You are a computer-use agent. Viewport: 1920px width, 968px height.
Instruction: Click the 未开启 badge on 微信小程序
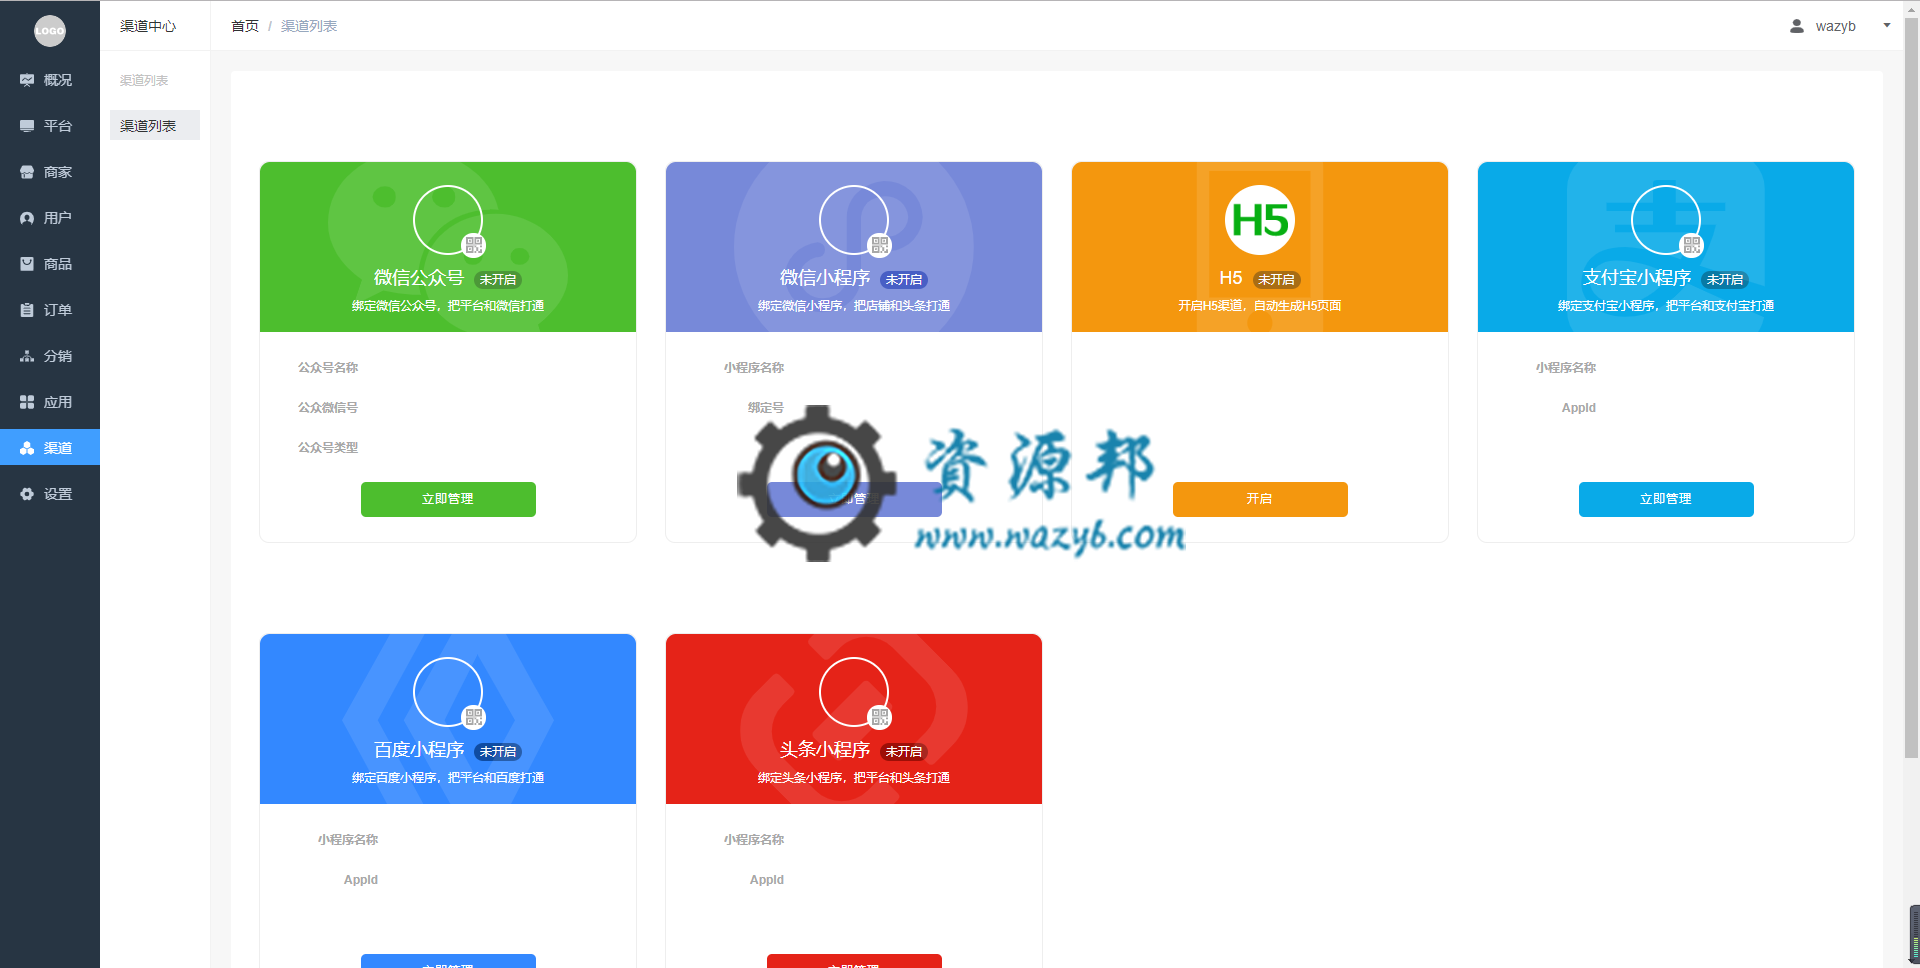(904, 280)
